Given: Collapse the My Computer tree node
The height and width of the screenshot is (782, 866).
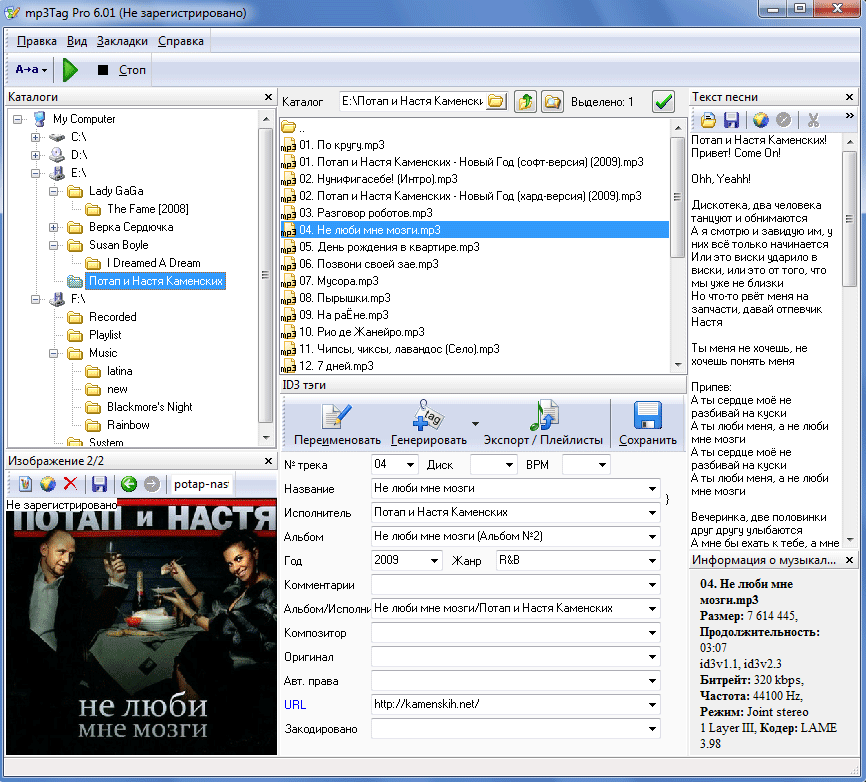Looking at the screenshot, I should pyautogui.click(x=18, y=119).
